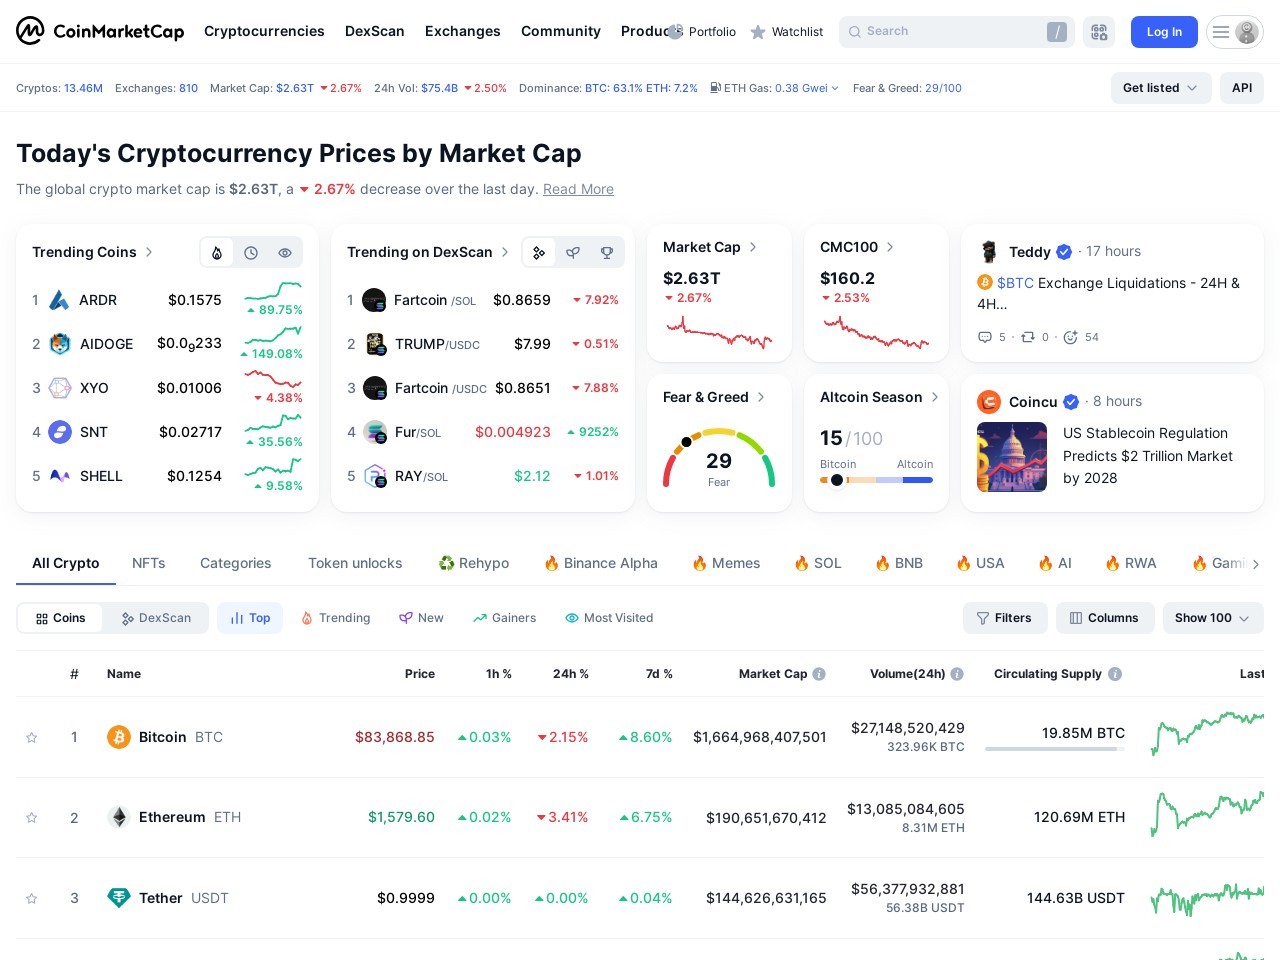This screenshot has height=960, width=1280.
Task: Click the clock icon for recently added coins
Action: click(251, 252)
